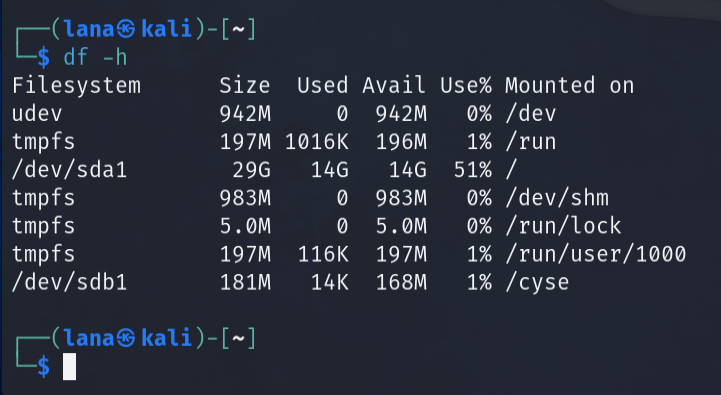This screenshot has height=395, width=721.
Task: Click the /dev/sda1 filesystem entry
Action: pos(69,170)
